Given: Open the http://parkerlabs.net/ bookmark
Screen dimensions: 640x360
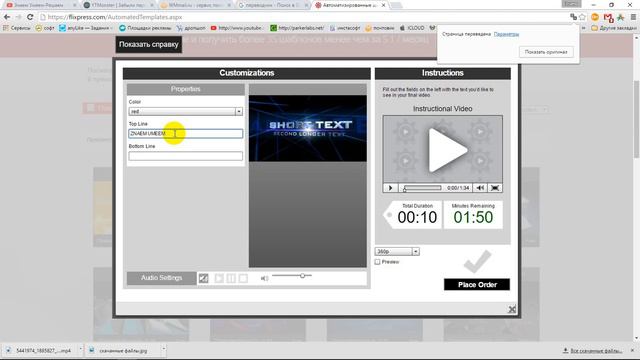Looking at the screenshot, I should [x=297, y=28].
